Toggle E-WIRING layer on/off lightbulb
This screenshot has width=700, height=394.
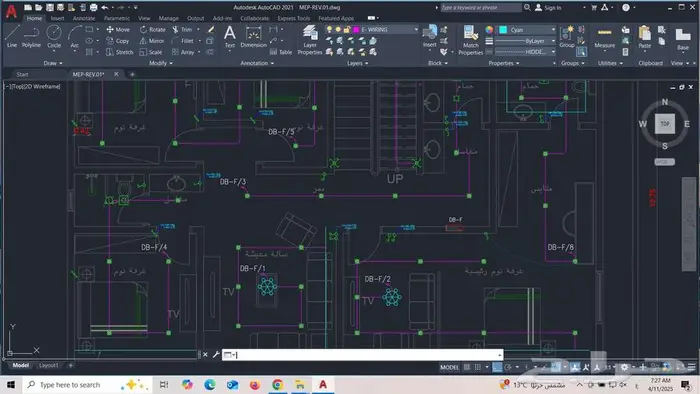pos(329,29)
